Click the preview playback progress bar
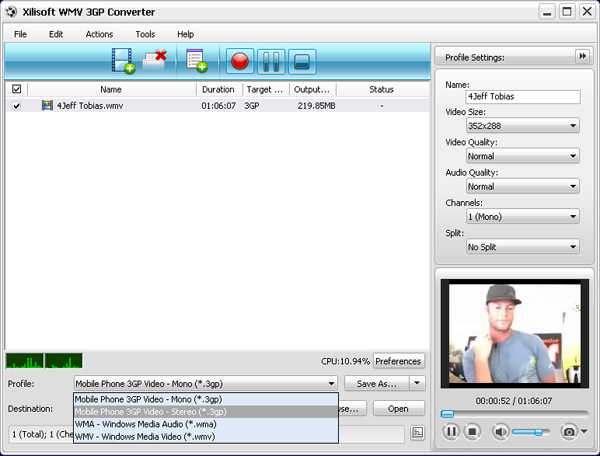Image resolution: width=600 pixels, height=456 pixels. click(514, 414)
